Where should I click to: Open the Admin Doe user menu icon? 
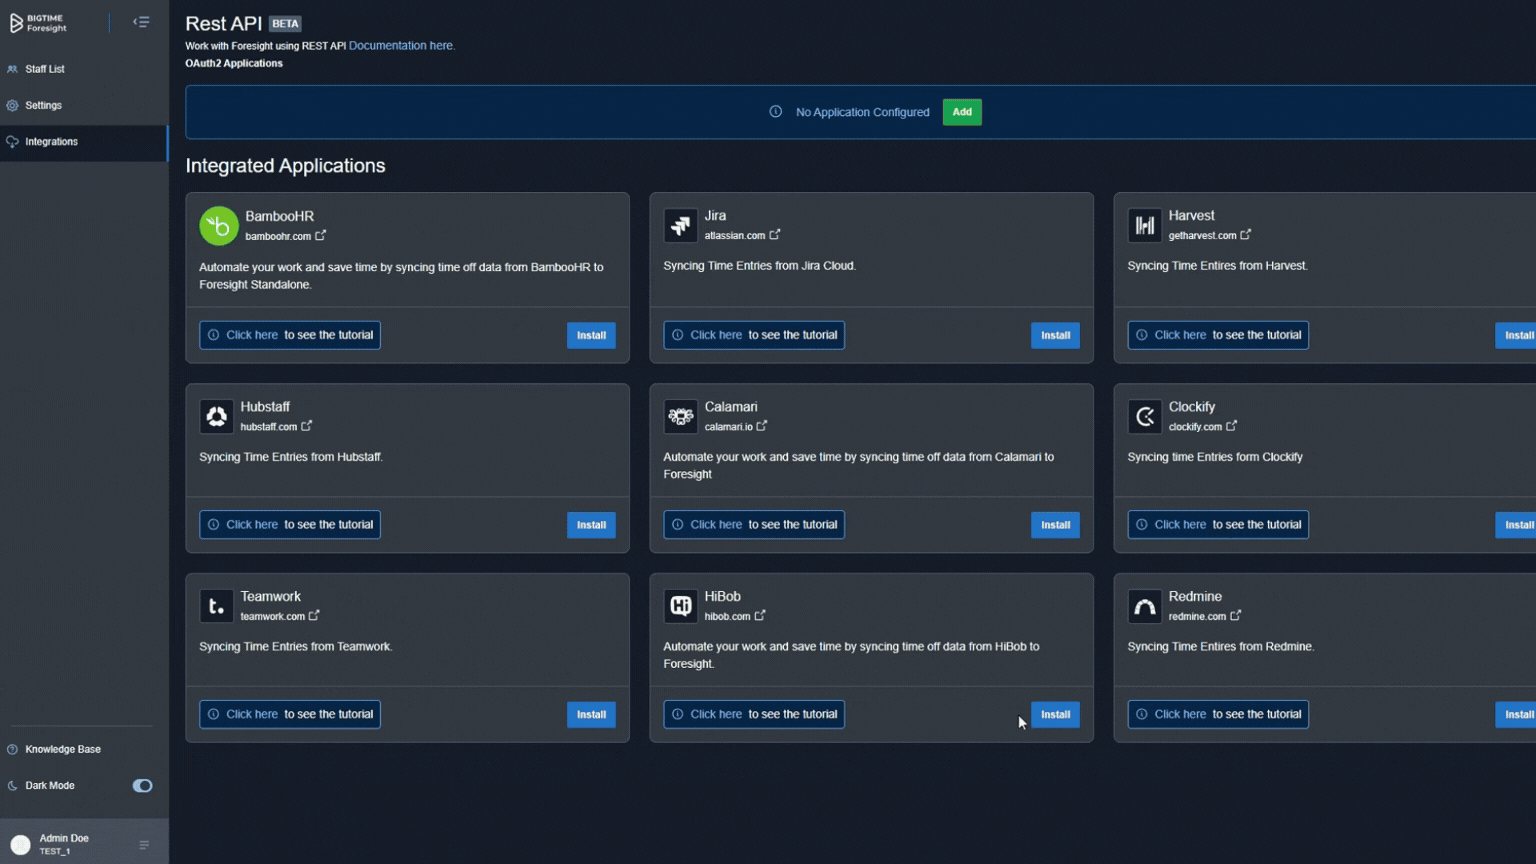point(144,845)
